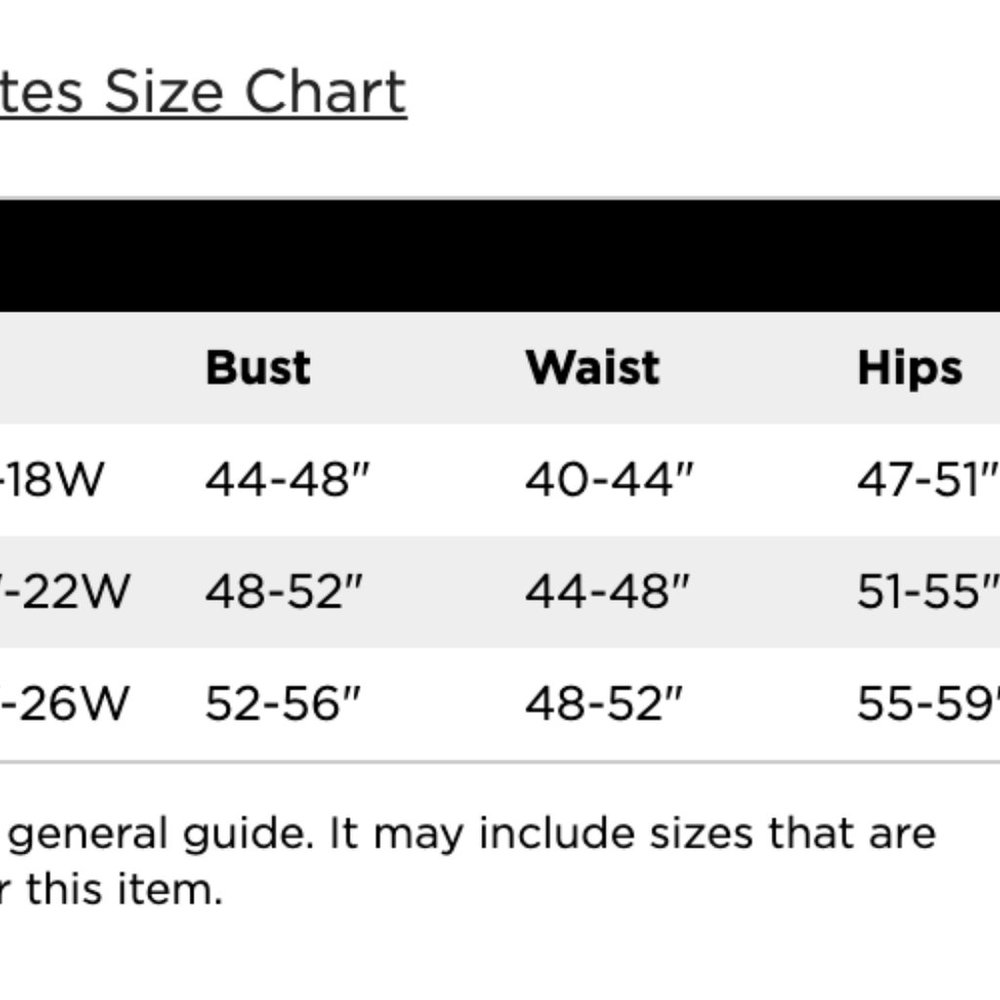This screenshot has height=1000, width=1000.
Task: Select the 51-55" hips cell
Action: pos(929,592)
